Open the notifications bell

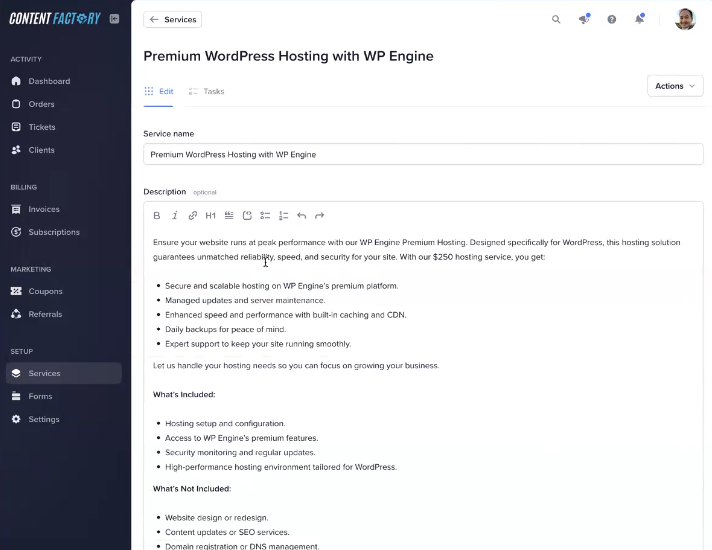point(639,19)
